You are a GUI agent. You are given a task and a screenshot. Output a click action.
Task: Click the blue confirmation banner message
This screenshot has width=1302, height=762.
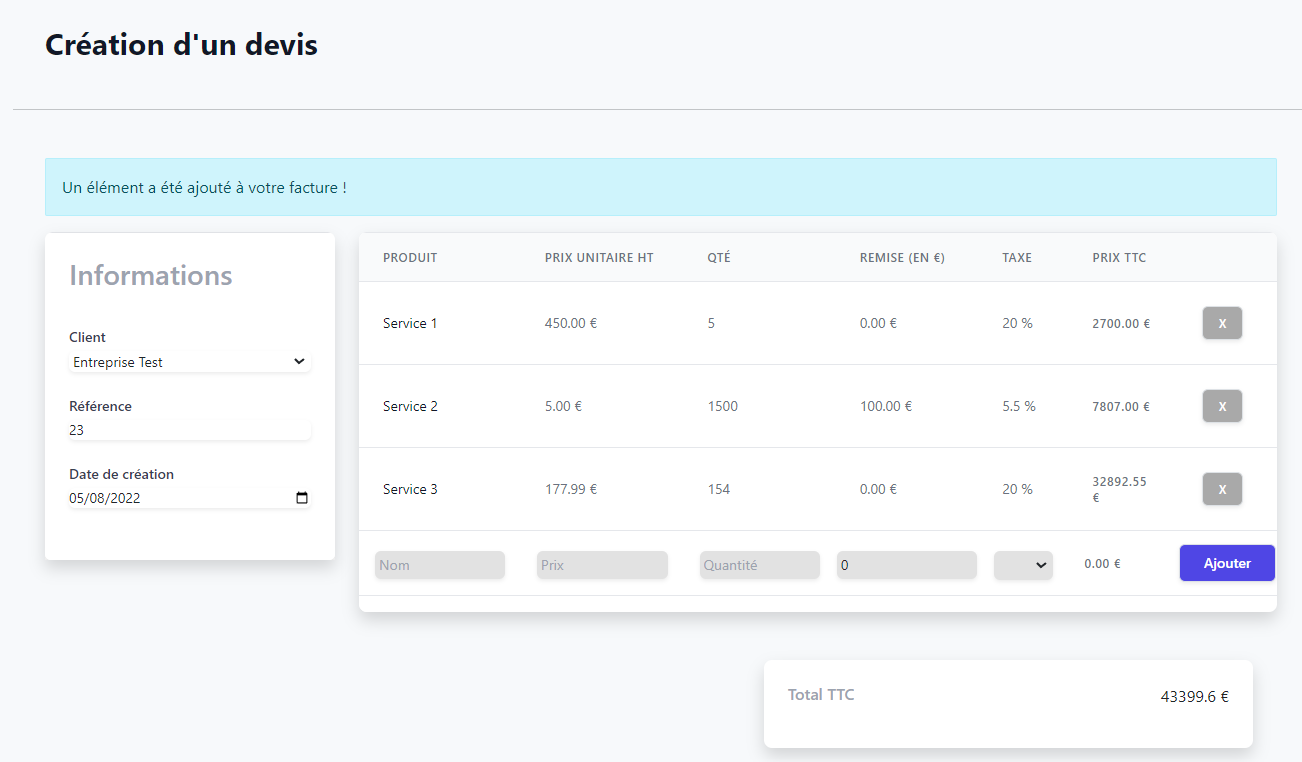(x=204, y=187)
